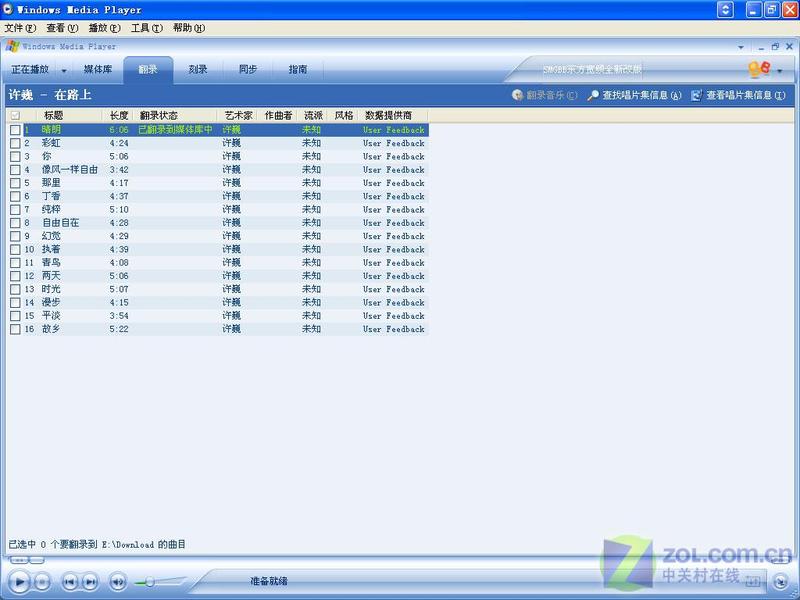Select the 翻录 tab

coord(148,69)
